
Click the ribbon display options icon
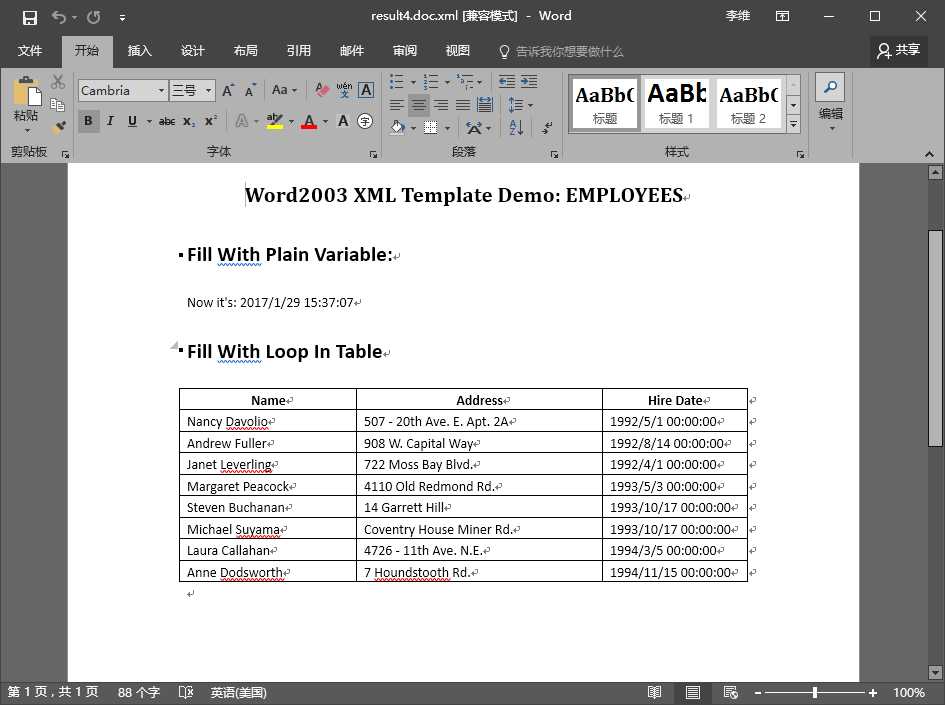coord(782,16)
